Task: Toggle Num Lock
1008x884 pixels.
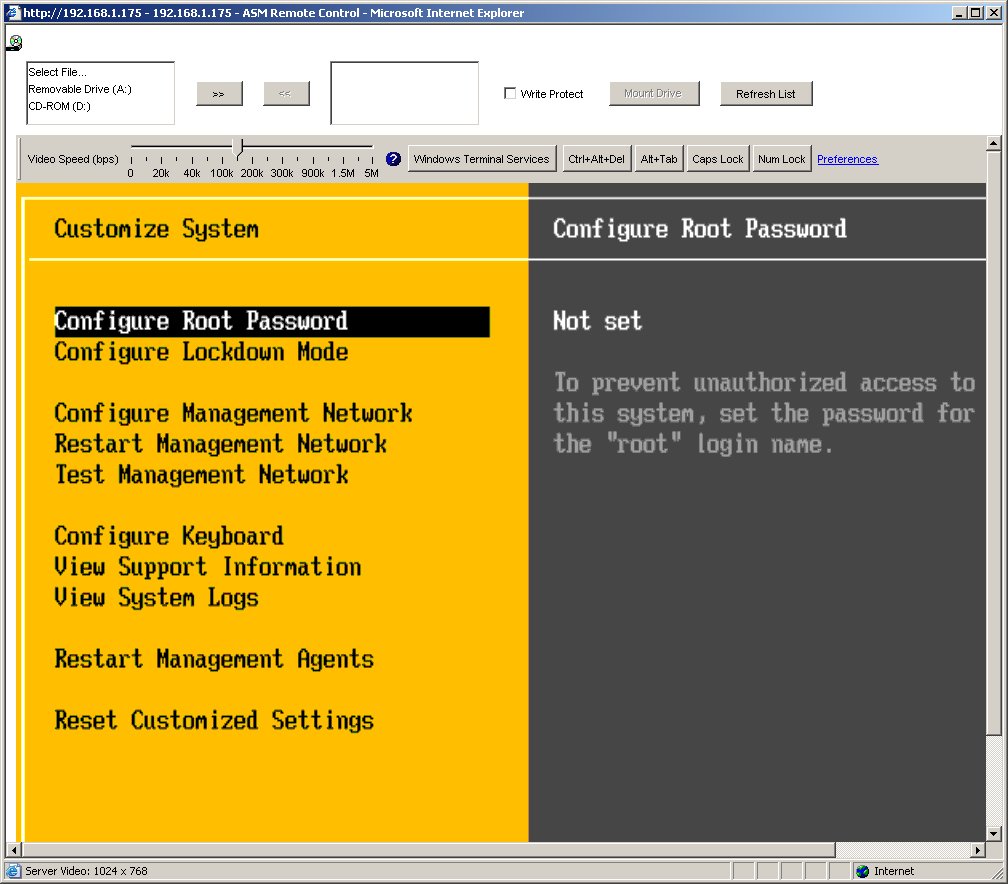Action: [x=781, y=158]
